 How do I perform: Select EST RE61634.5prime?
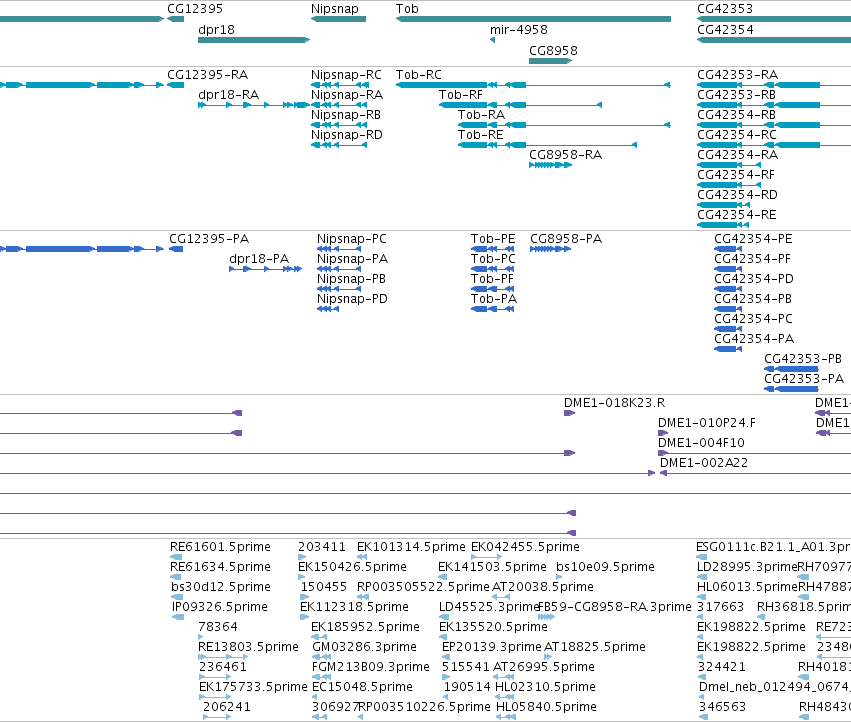176,577
